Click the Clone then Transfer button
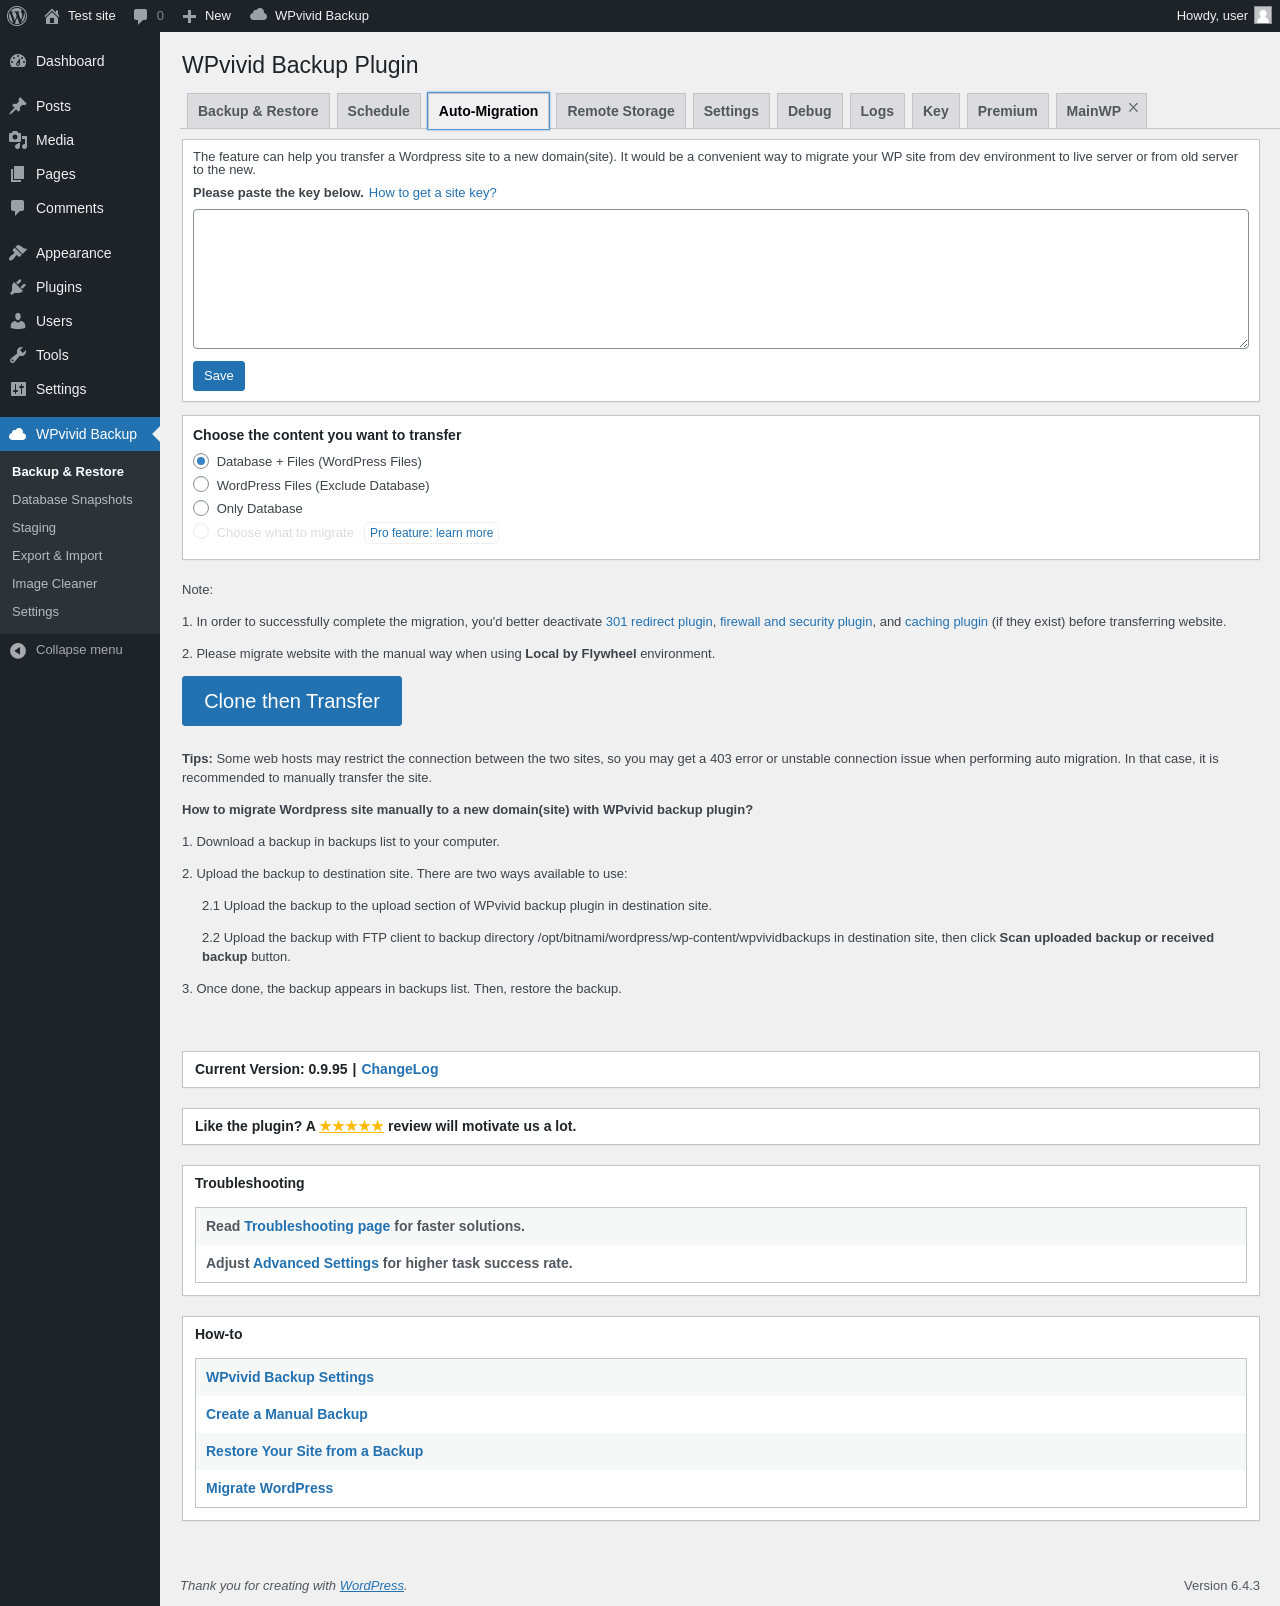The width and height of the screenshot is (1280, 1606). [292, 701]
